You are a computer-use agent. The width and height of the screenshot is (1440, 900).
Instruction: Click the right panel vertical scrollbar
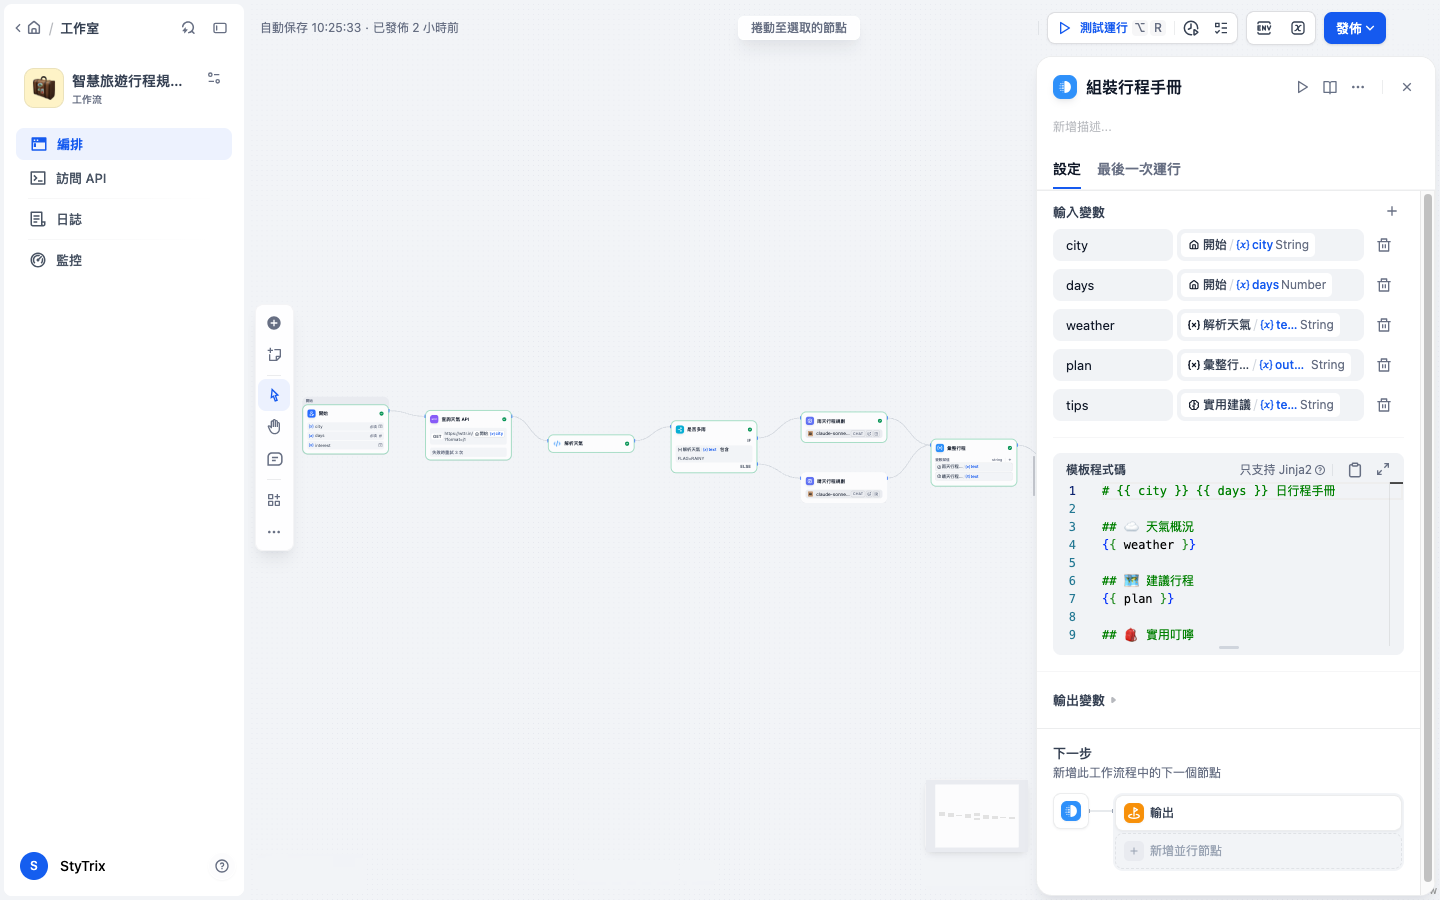pos(1428,540)
